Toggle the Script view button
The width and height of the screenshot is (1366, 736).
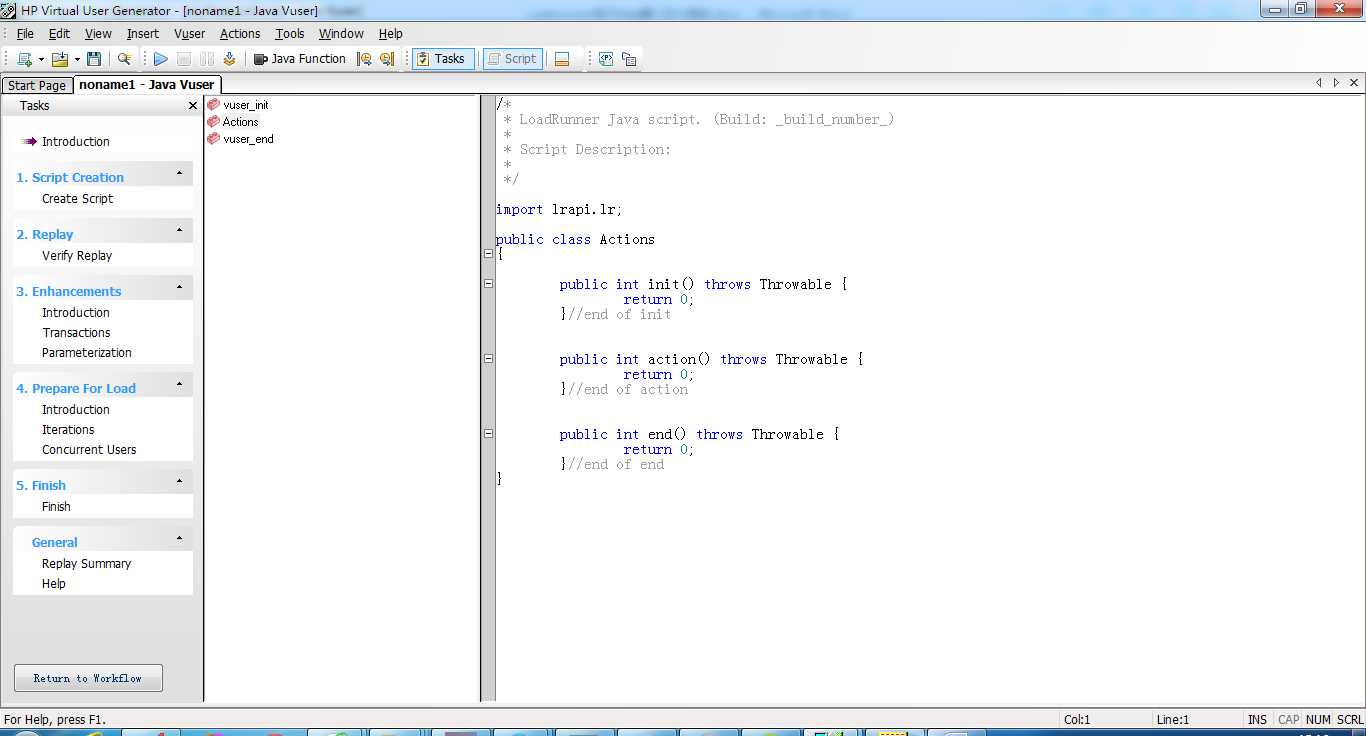click(513, 59)
